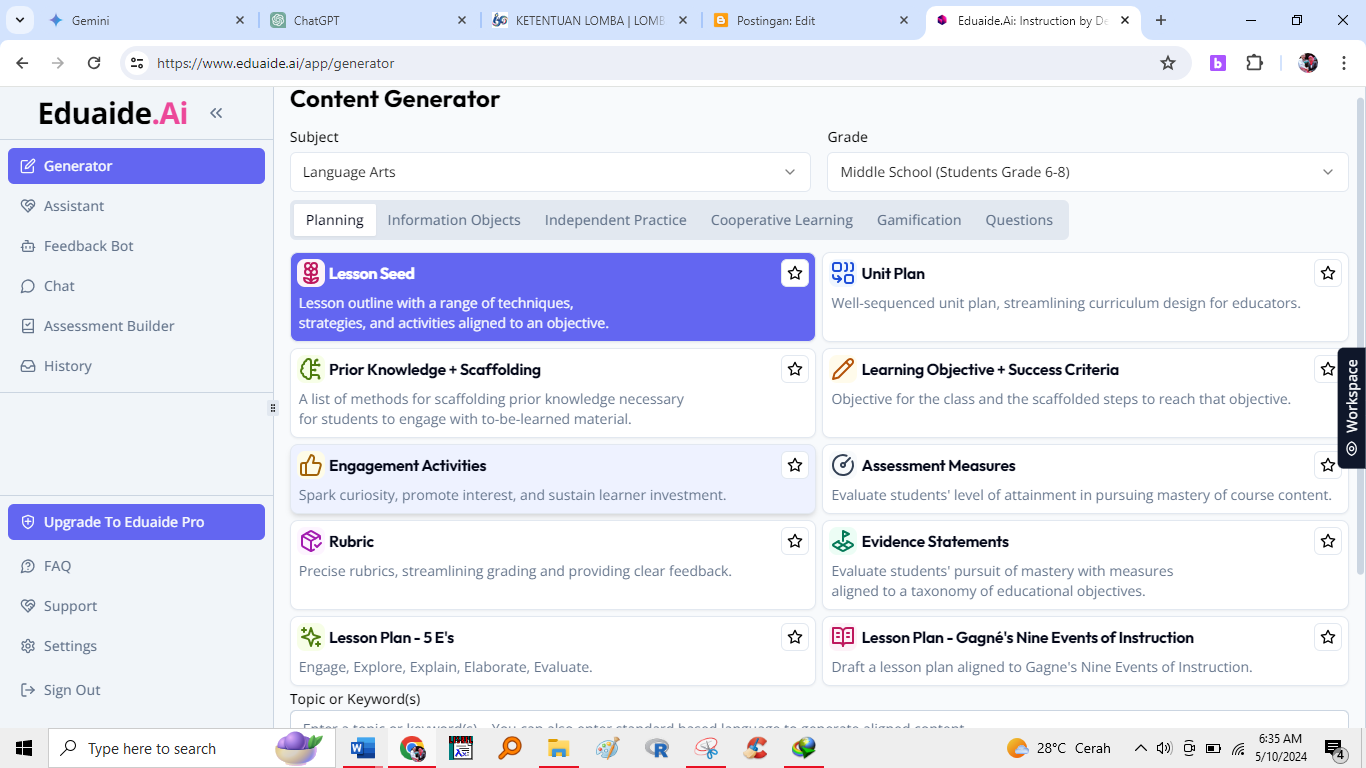Viewport: 1366px width, 768px height.
Task: Click the Learning Objective pencil icon
Action: 843,369
